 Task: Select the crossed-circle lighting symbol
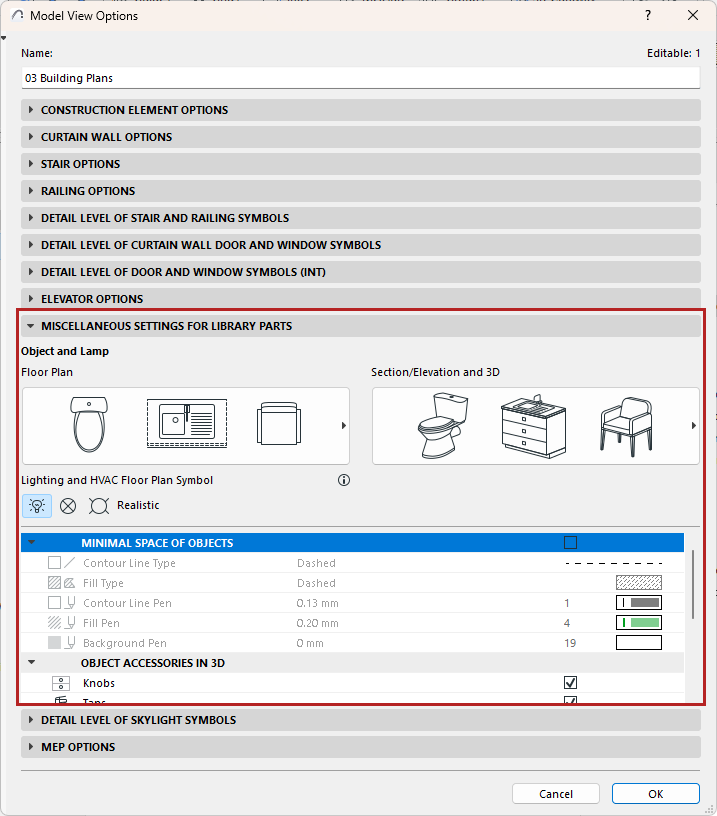pyautogui.click(x=68, y=506)
